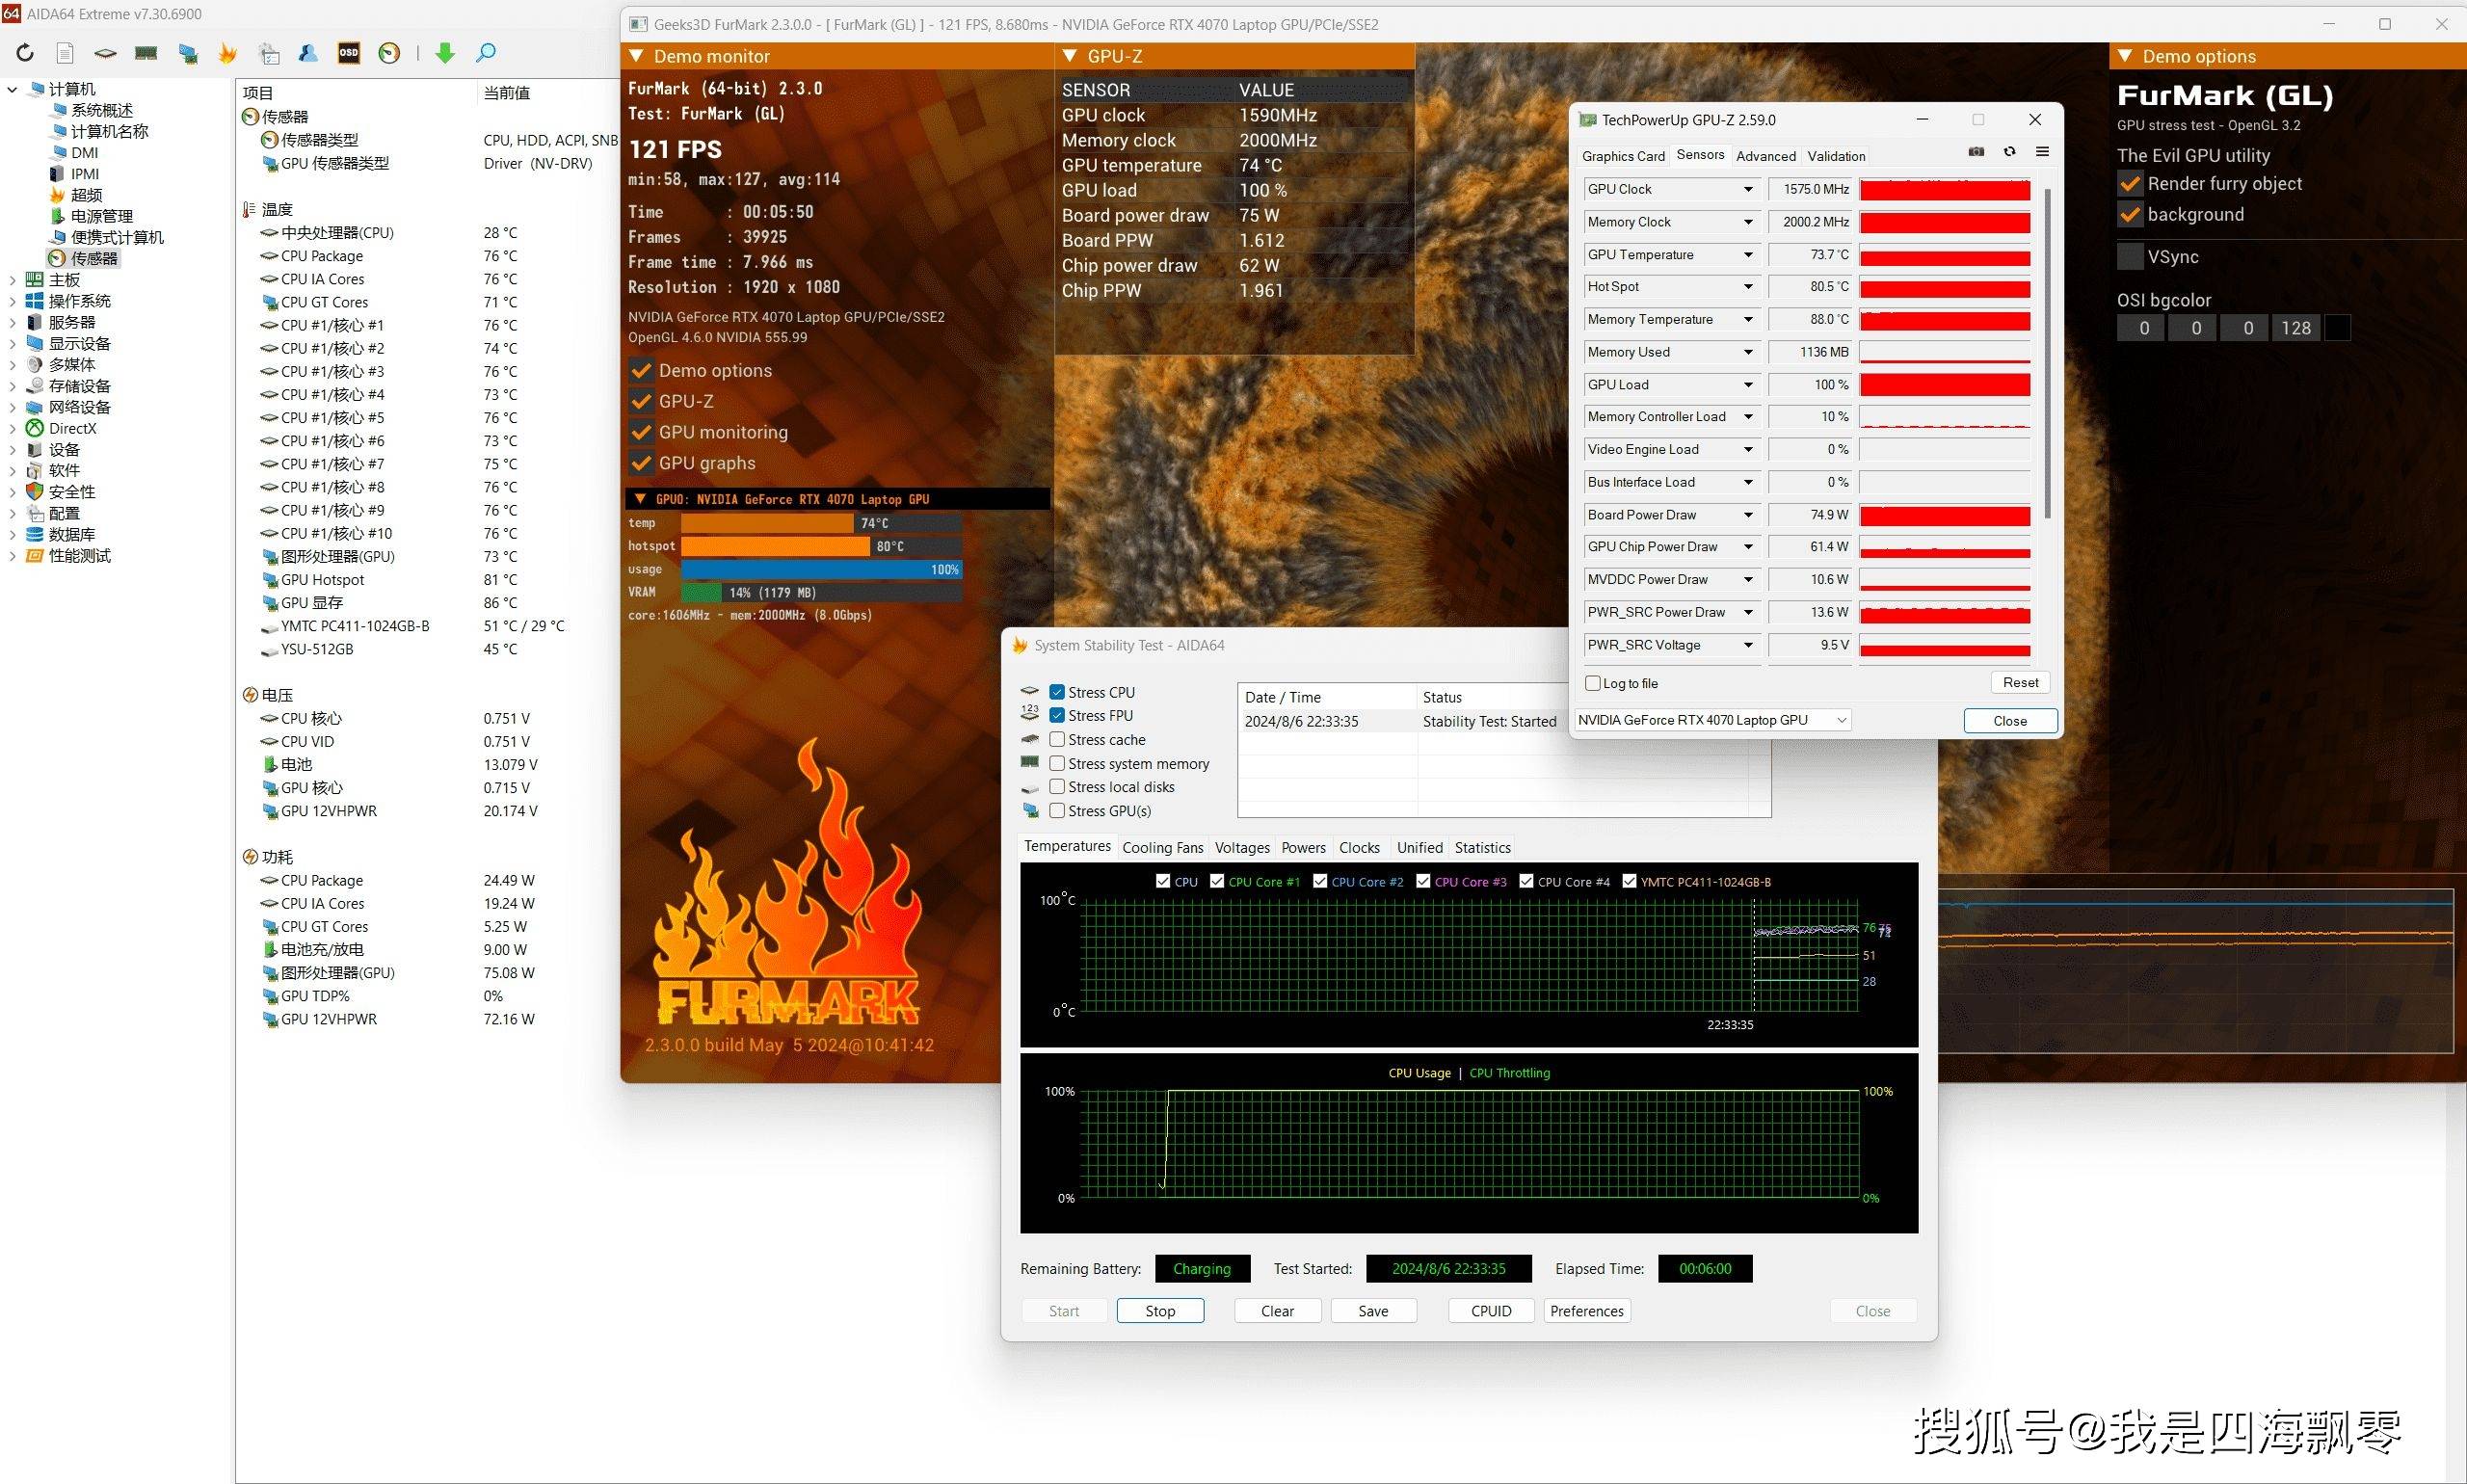Open the Statistics tab in stability test
Screen dimensions: 2467x1484
(1482, 847)
